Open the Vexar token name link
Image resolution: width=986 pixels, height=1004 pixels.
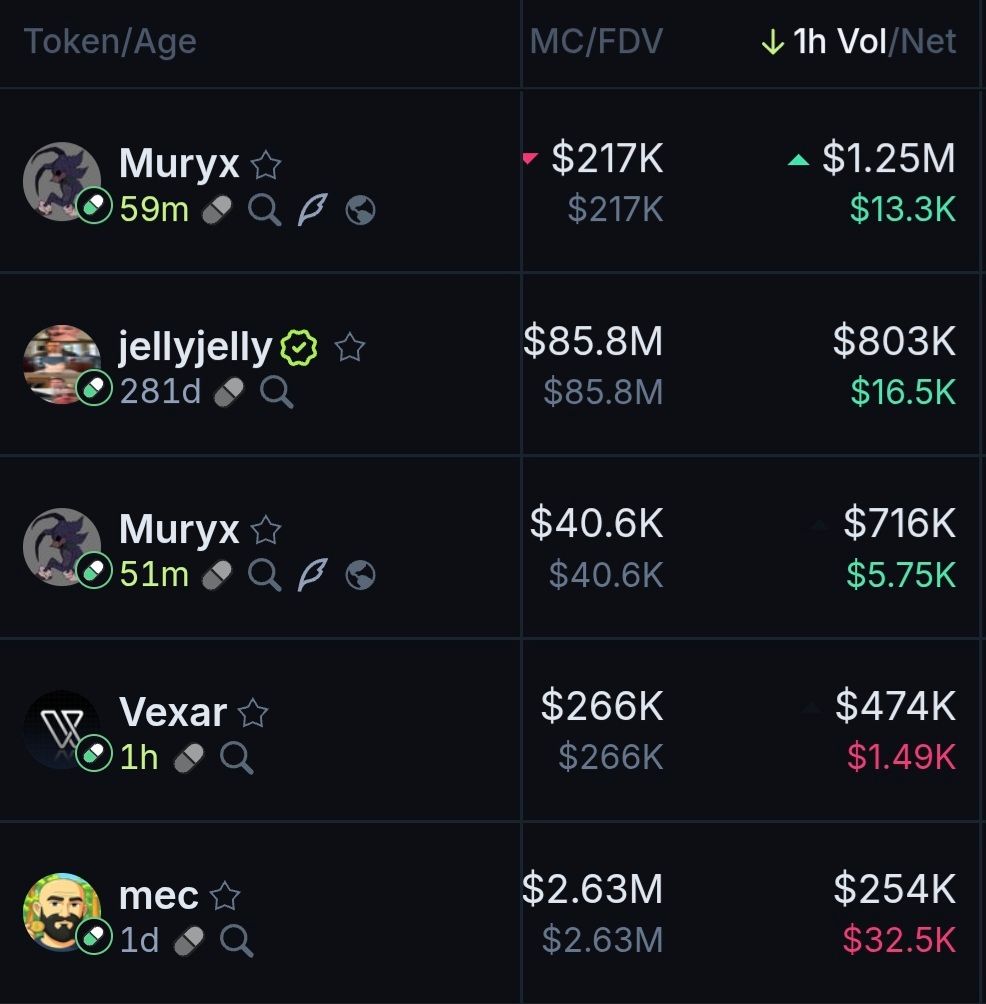coord(173,713)
